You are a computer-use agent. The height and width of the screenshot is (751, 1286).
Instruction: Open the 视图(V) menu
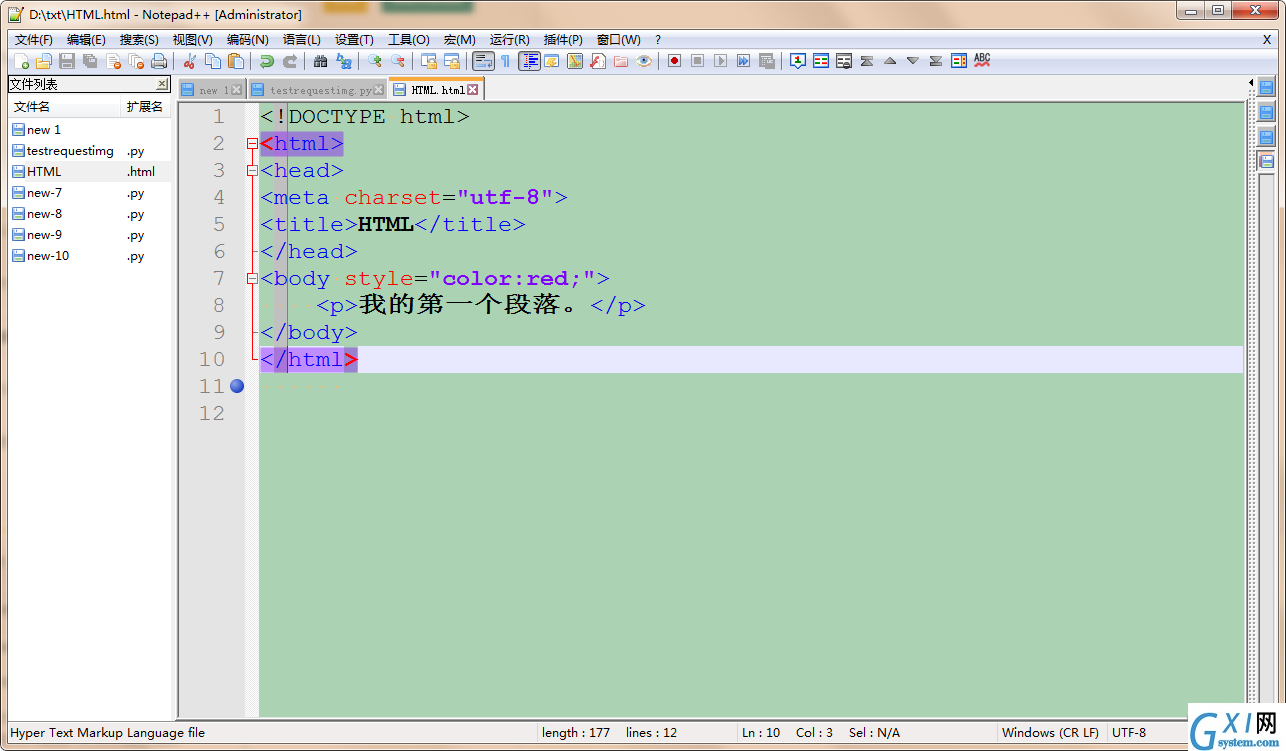click(x=192, y=40)
